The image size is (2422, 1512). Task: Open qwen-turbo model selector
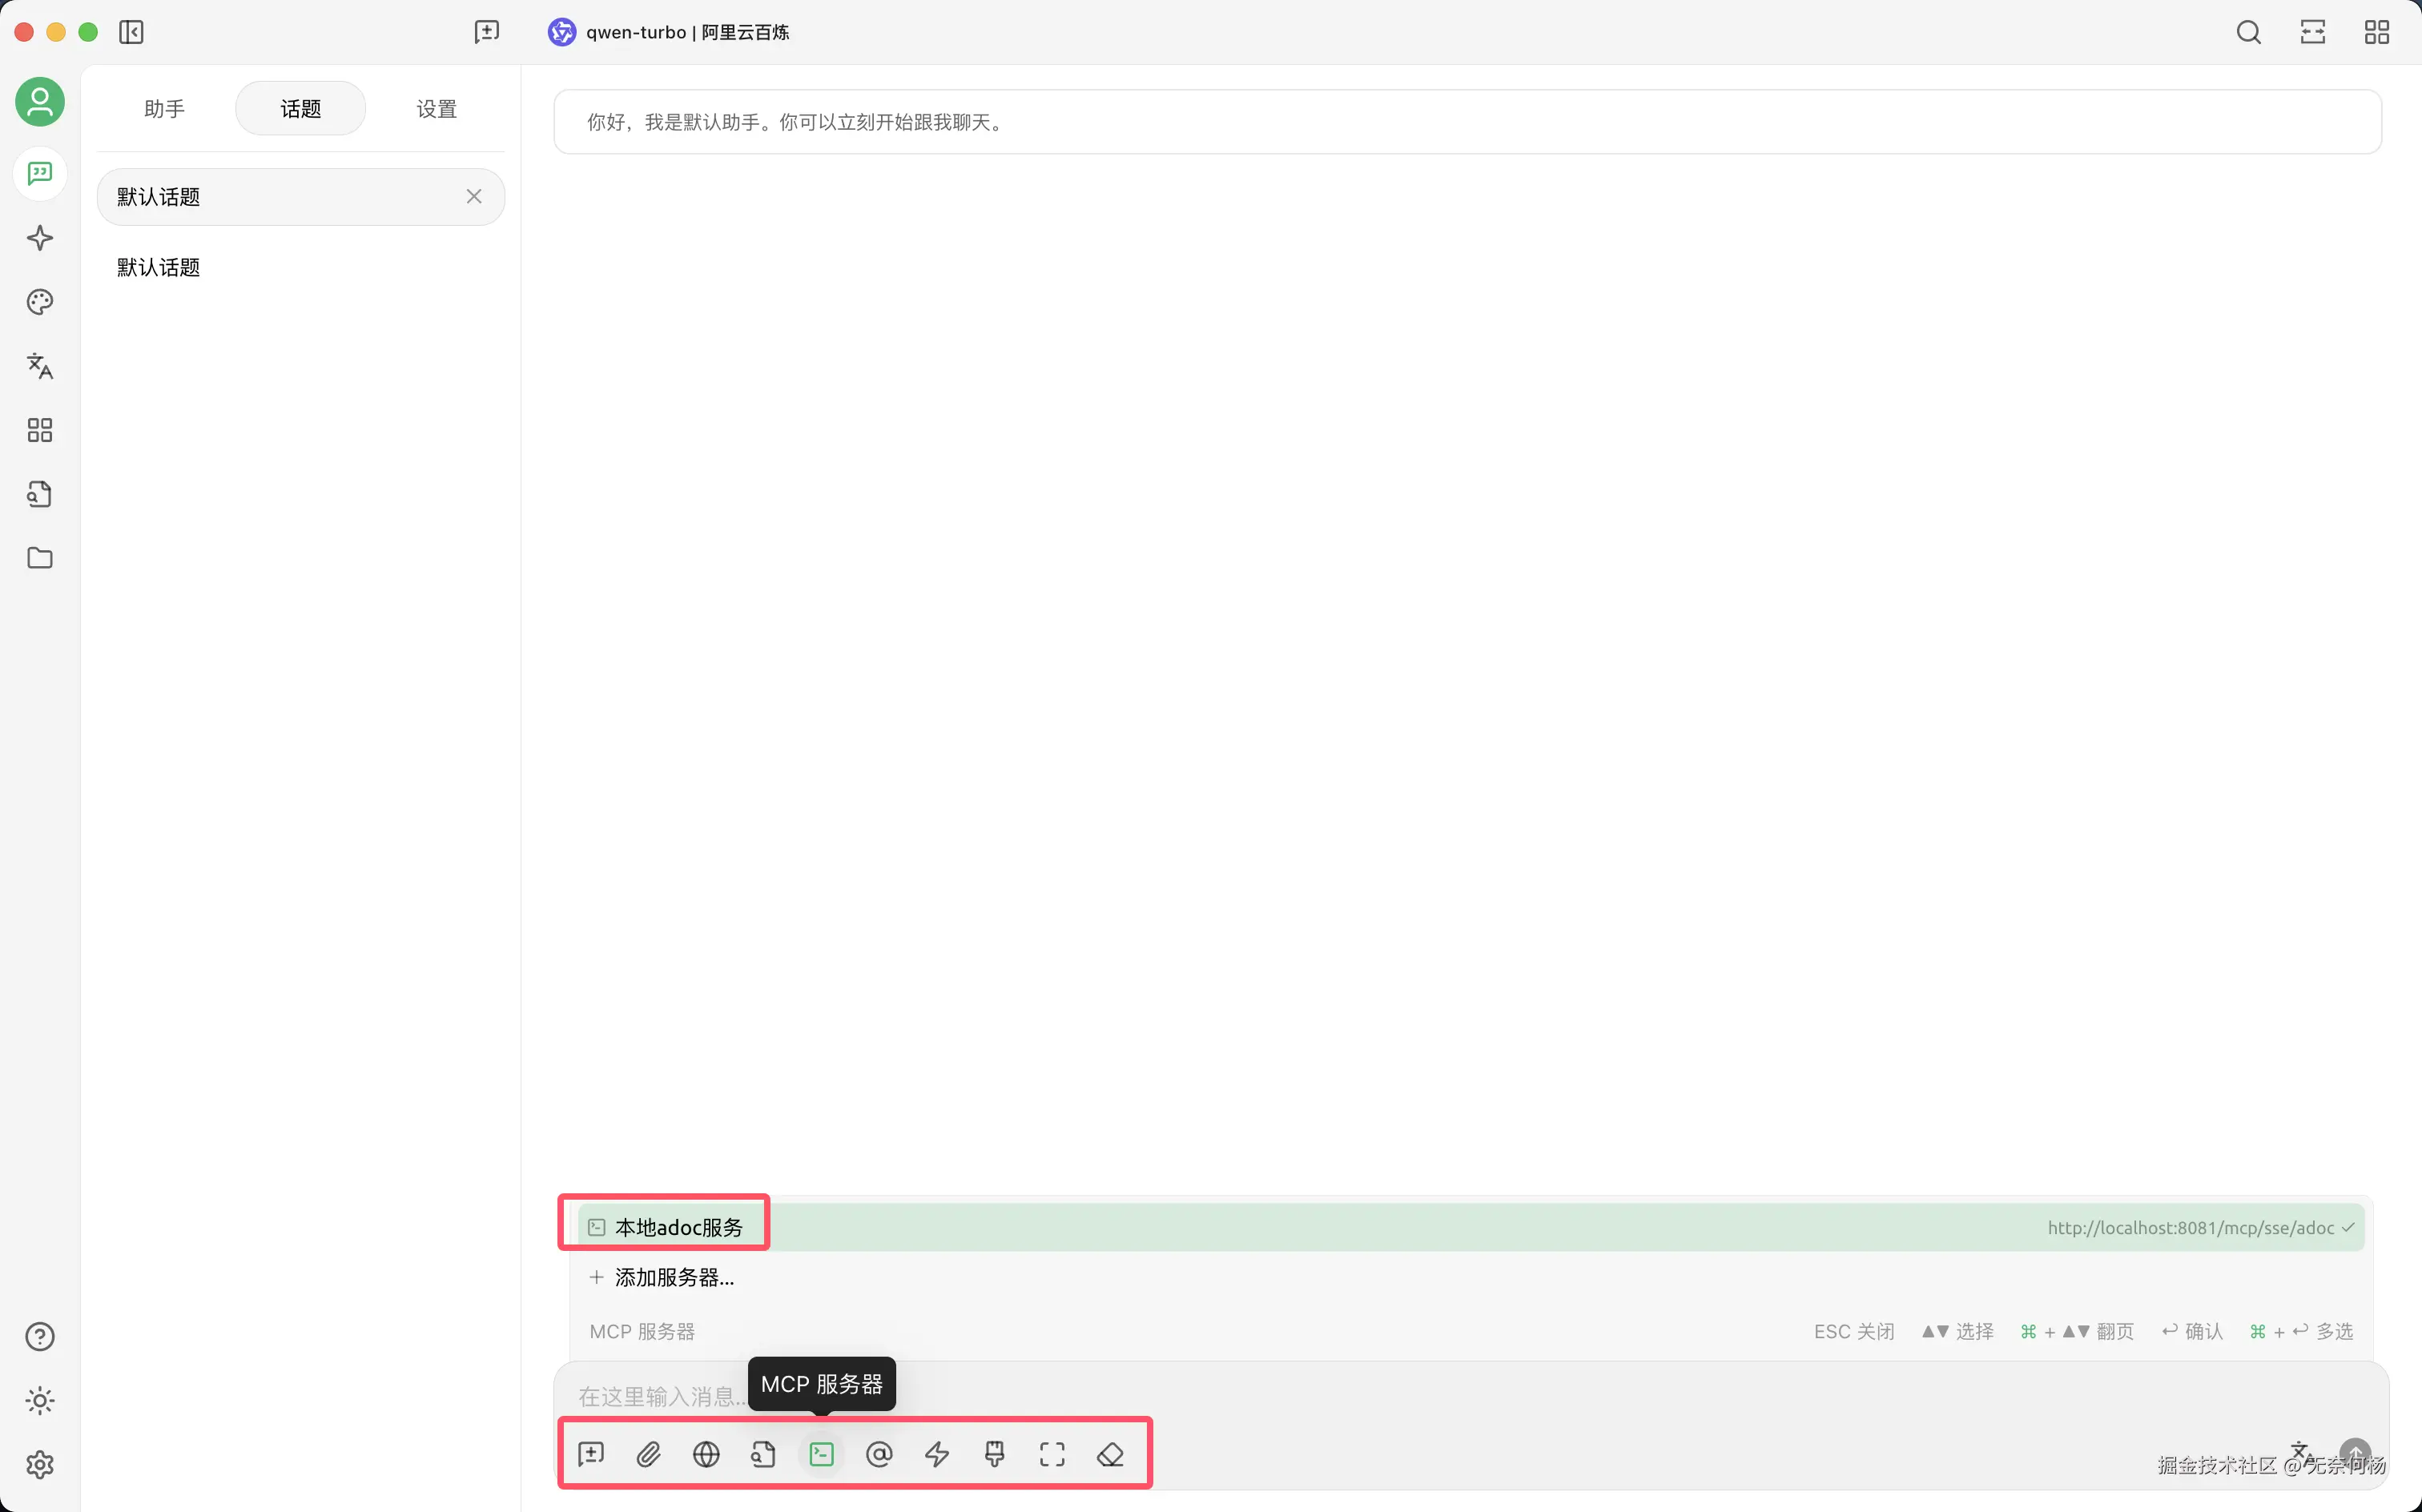(x=668, y=32)
